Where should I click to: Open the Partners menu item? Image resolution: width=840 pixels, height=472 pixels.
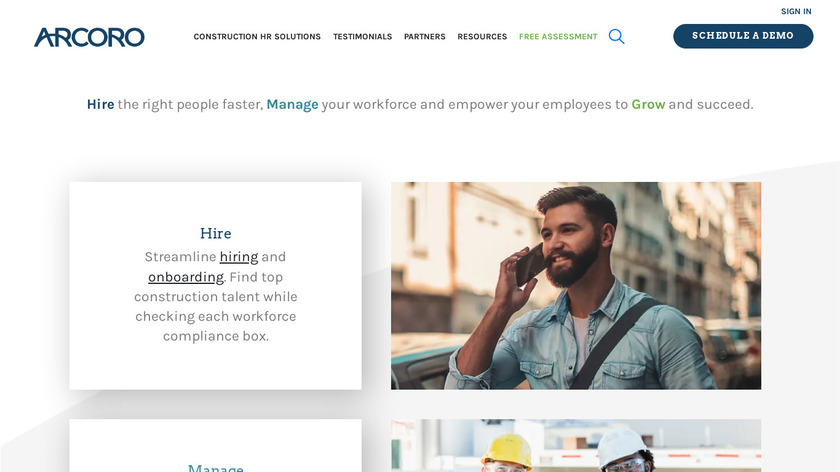(x=425, y=36)
